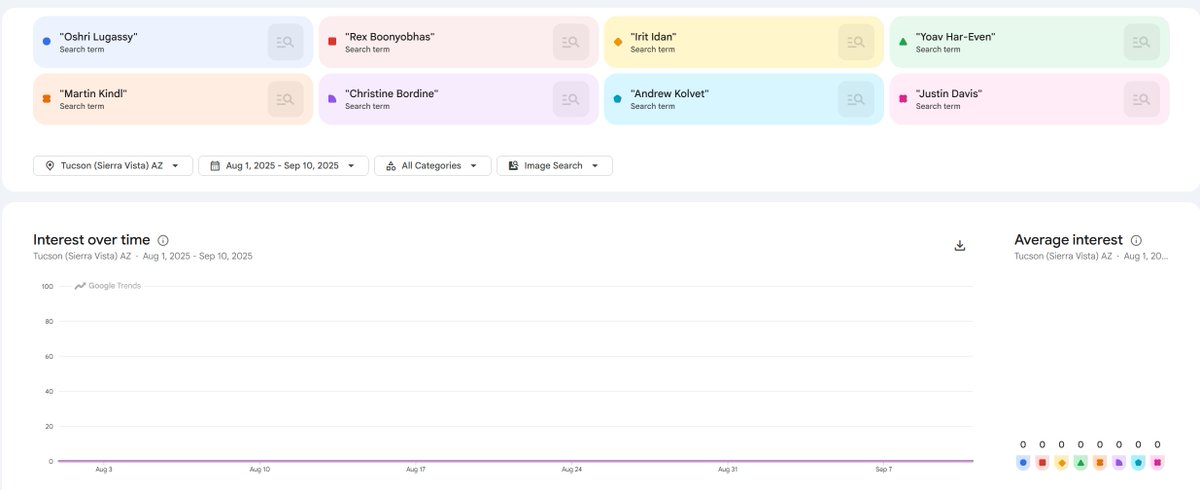Viewport: 1200px width, 490px height.
Task: Click the download icon for Interest over time
Action: click(x=960, y=245)
